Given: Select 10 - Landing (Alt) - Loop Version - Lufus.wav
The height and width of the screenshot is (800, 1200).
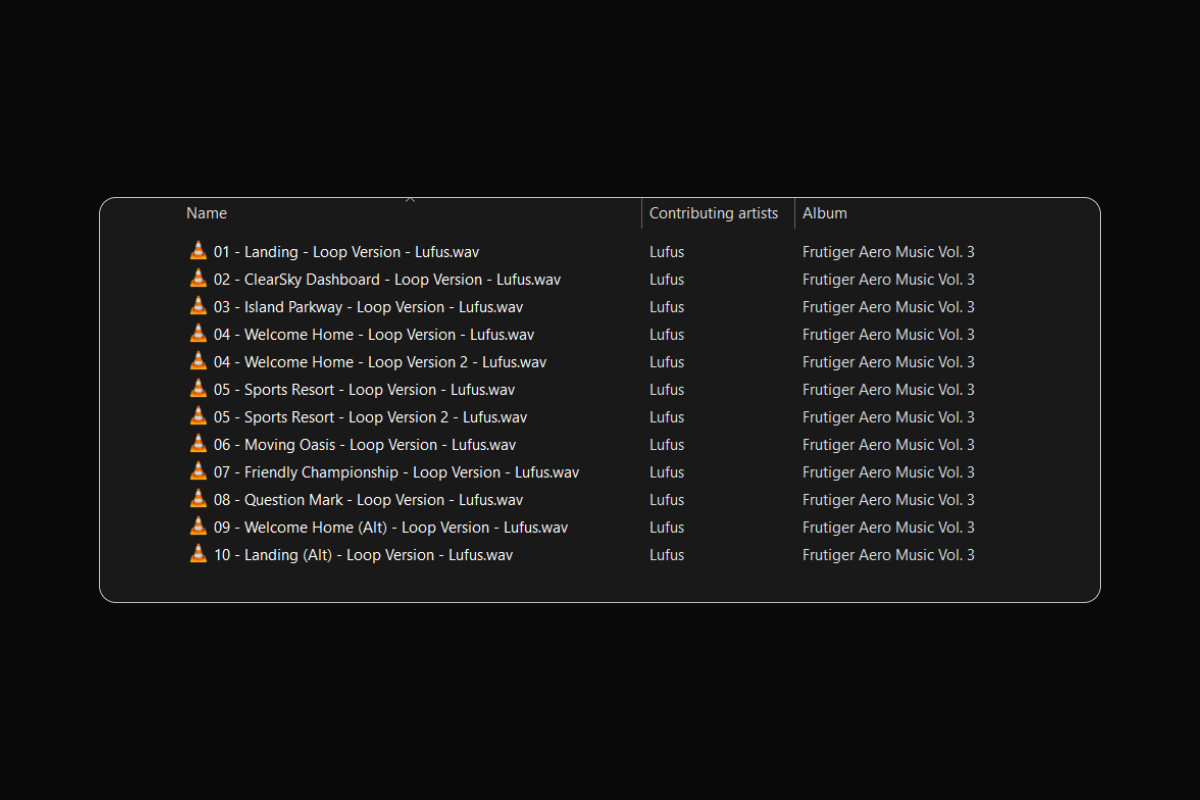Looking at the screenshot, I should [x=363, y=555].
